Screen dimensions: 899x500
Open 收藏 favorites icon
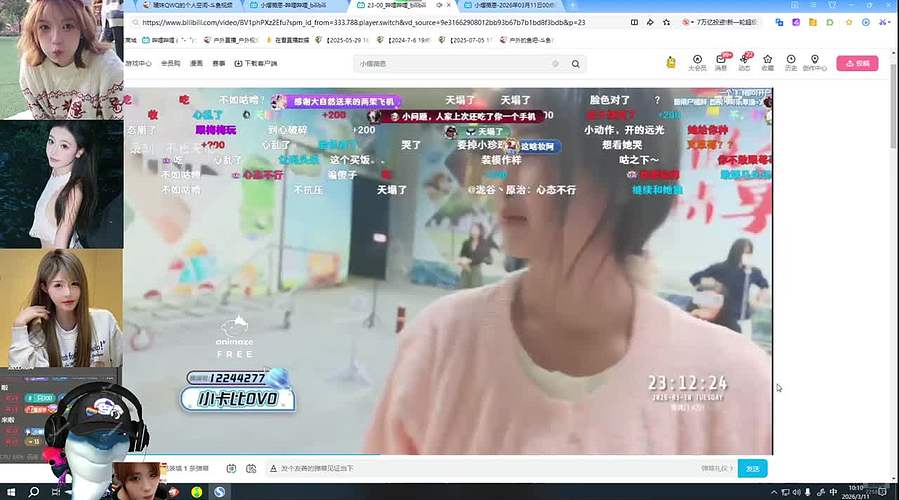[767, 62]
